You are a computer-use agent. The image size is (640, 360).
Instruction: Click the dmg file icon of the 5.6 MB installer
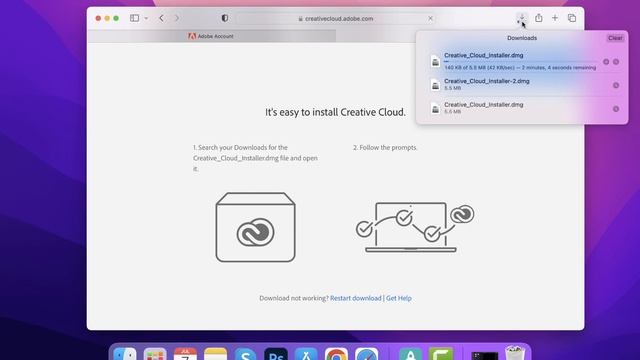(436, 109)
